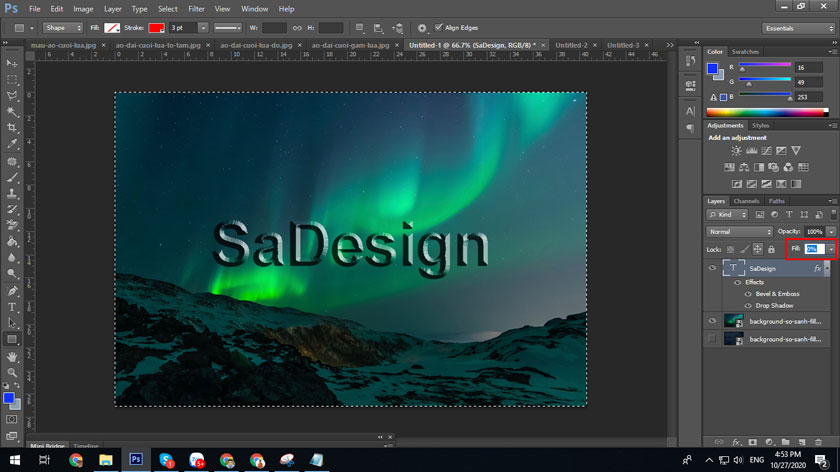The width and height of the screenshot is (840, 472).
Task: Select the Hand tool
Action: [12, 356]
